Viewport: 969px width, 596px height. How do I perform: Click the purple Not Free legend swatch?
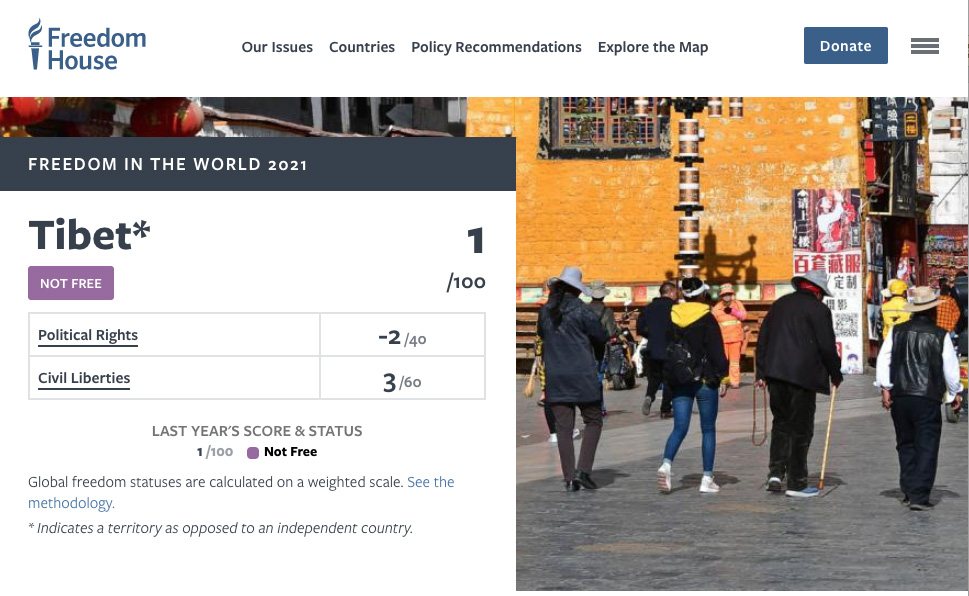pyautogui.click(x=253, y=453)
